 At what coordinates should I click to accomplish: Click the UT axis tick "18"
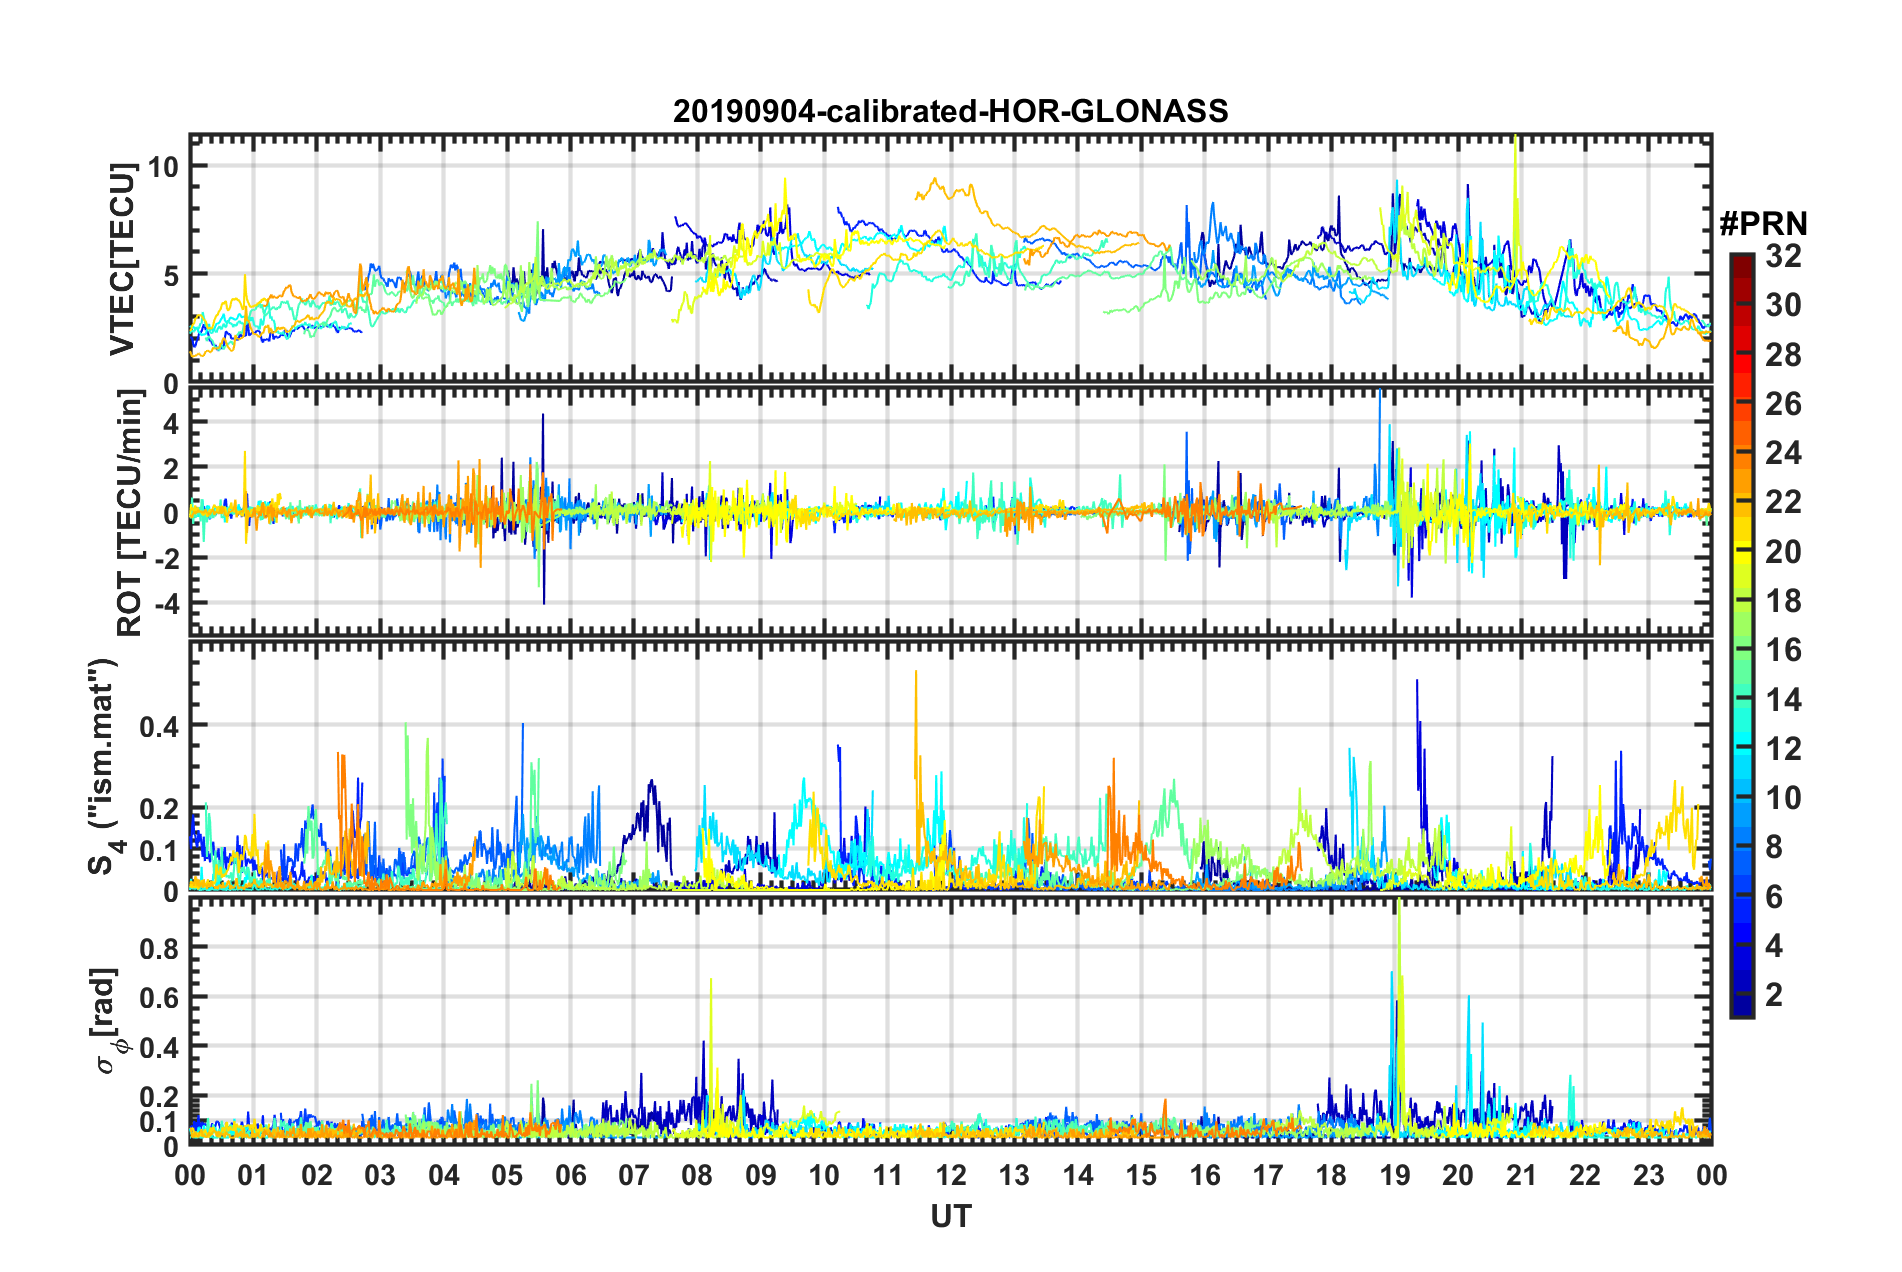(x=1331, y=1175)
